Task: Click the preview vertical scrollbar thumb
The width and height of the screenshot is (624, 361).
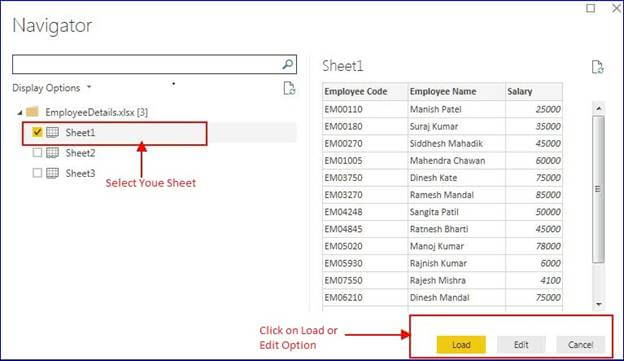Action: click(598, 189)
